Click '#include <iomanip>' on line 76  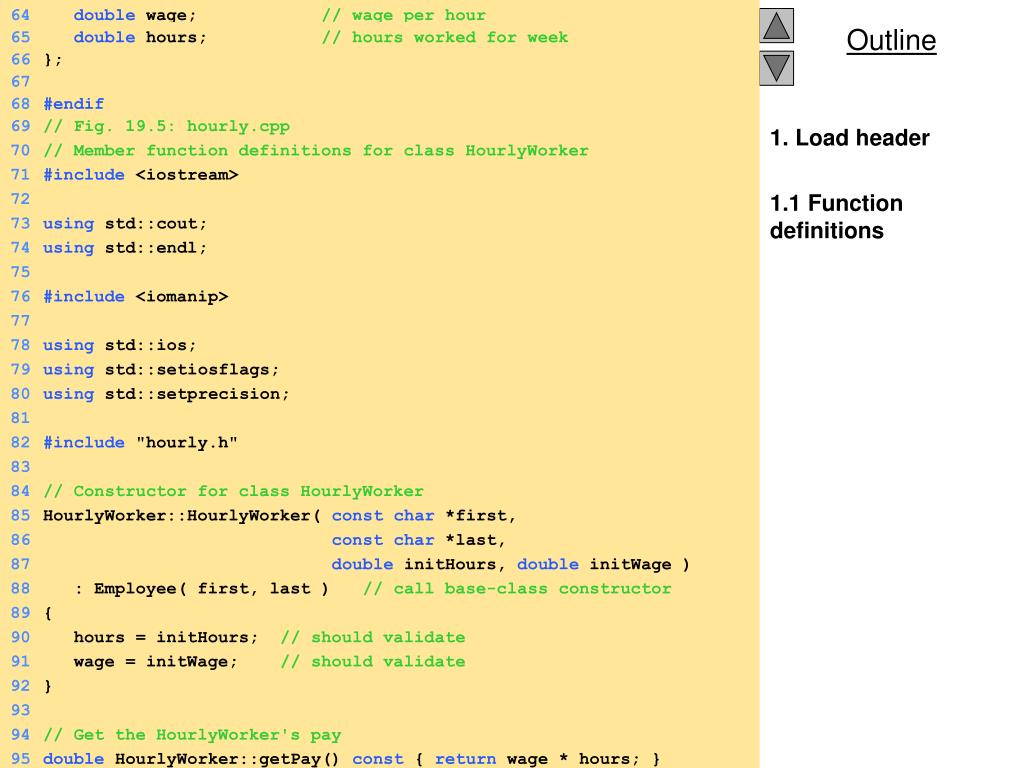tap(136, 296)
